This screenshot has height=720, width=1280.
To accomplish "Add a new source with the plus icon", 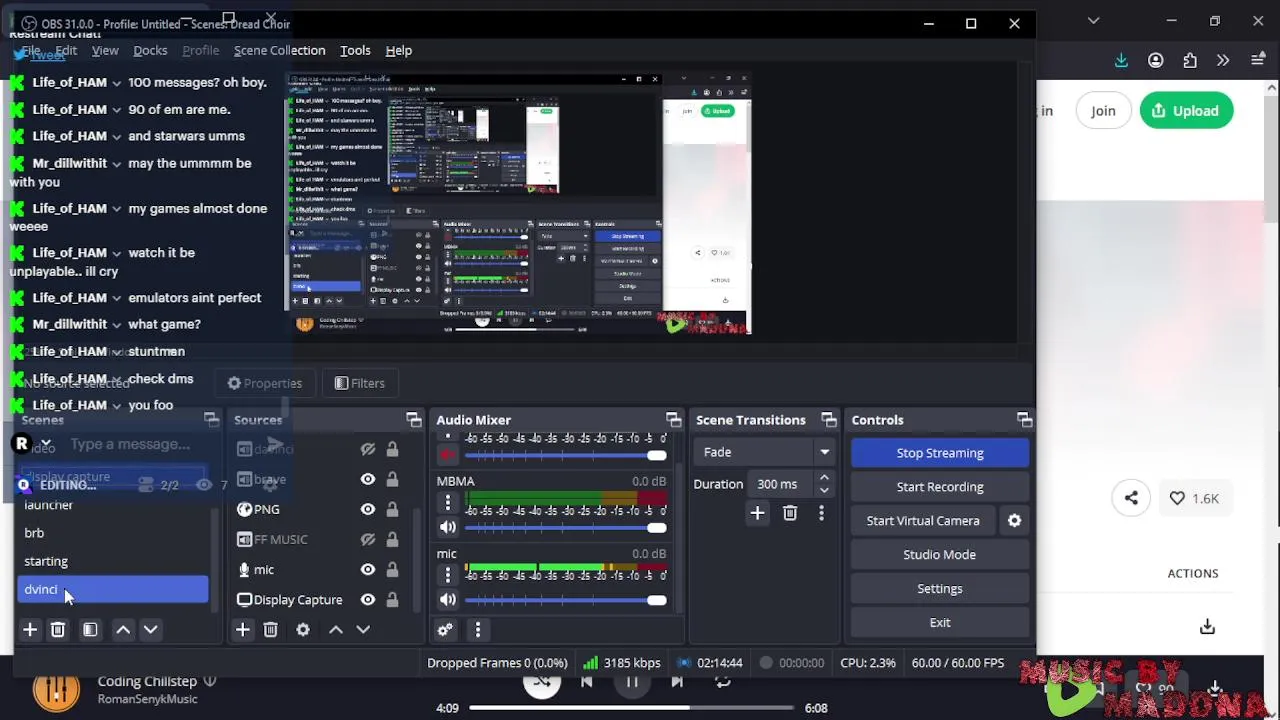I will tap(242, 629).
